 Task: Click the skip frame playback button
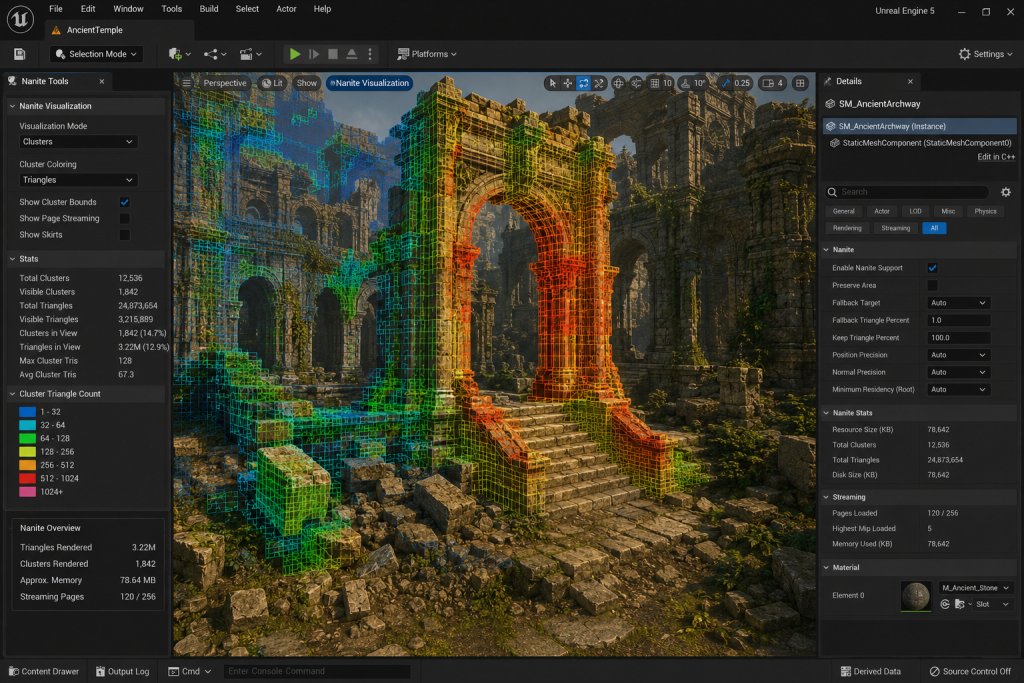click(x=314, y=54)
